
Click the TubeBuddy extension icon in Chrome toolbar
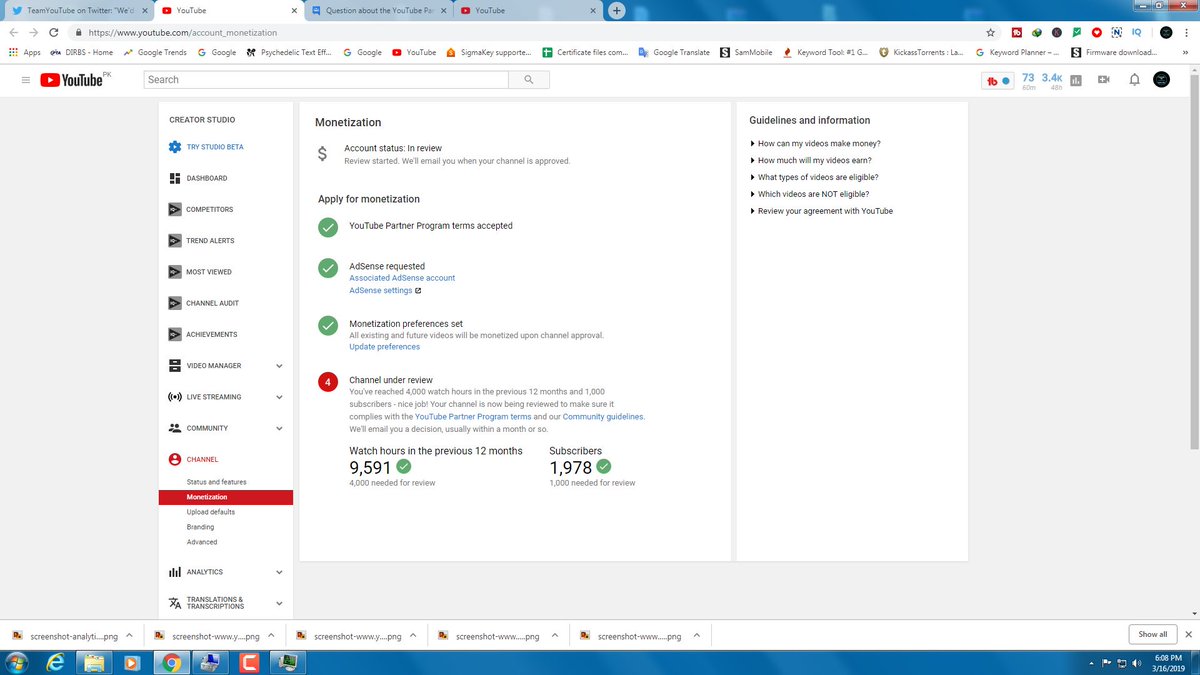[x=1017, y=32]
